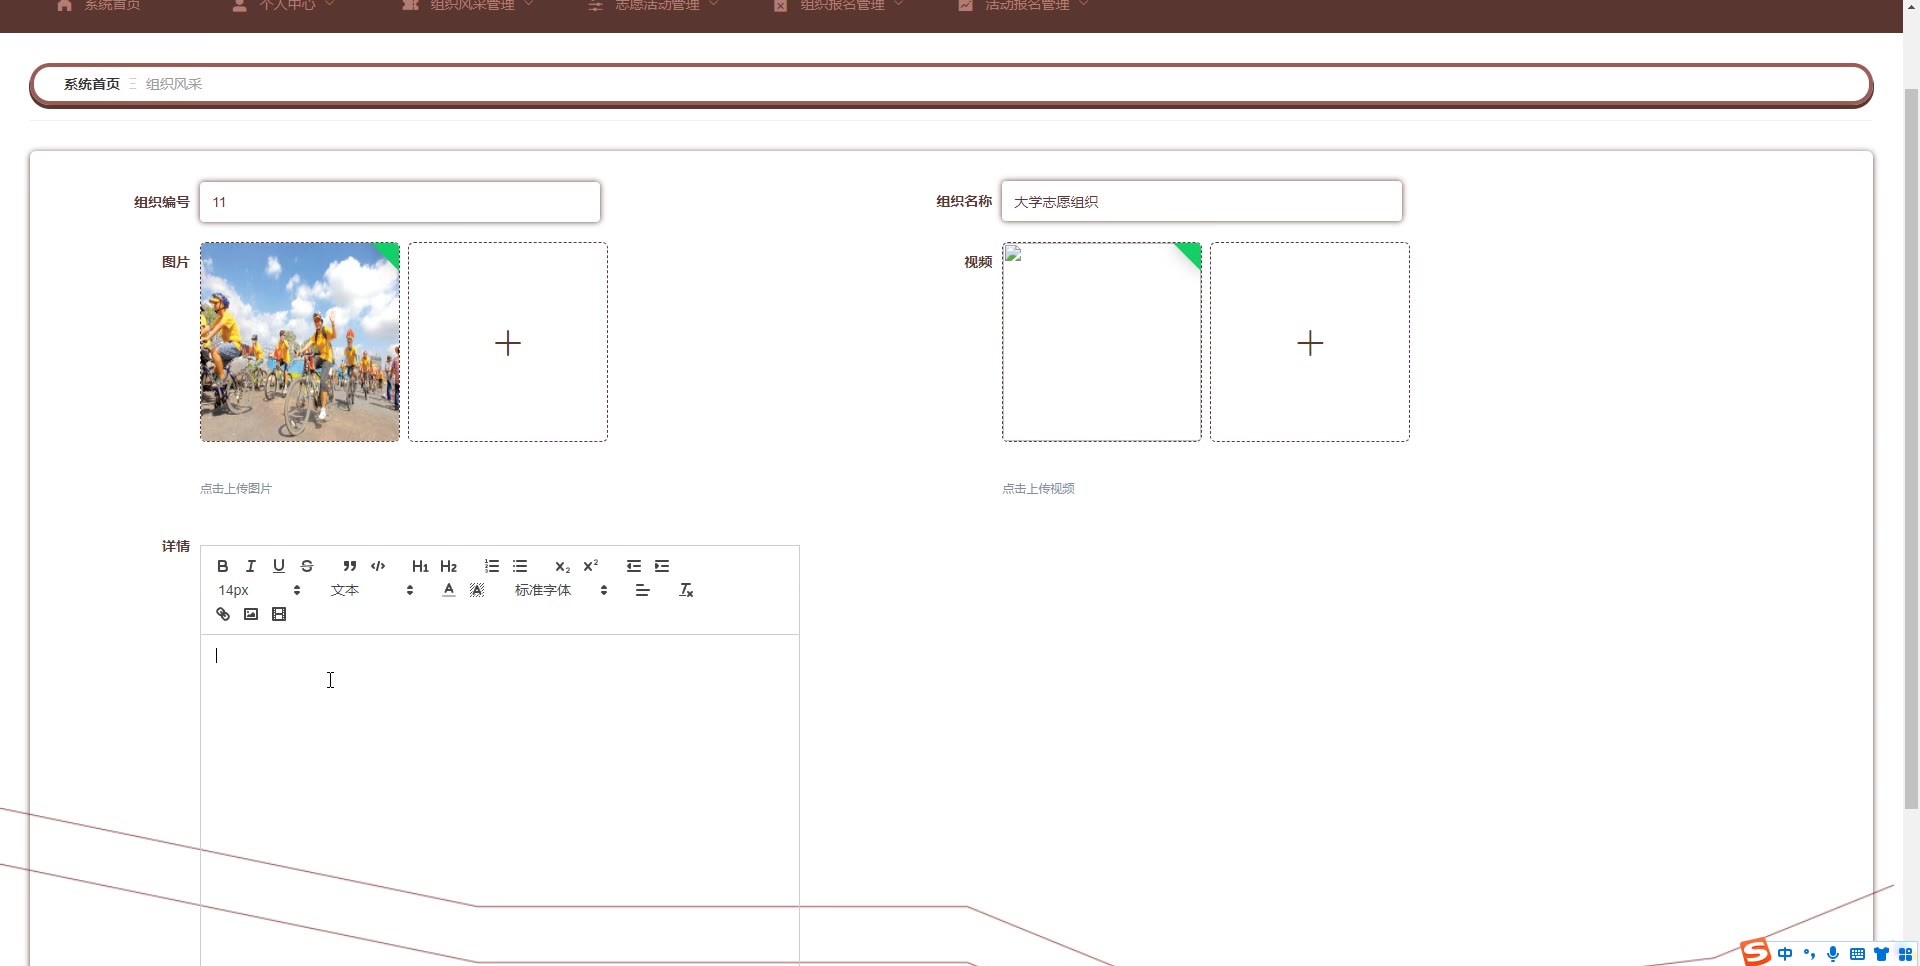Apply subscript formatting
The image size is (1920, 966).
point(563,566)
